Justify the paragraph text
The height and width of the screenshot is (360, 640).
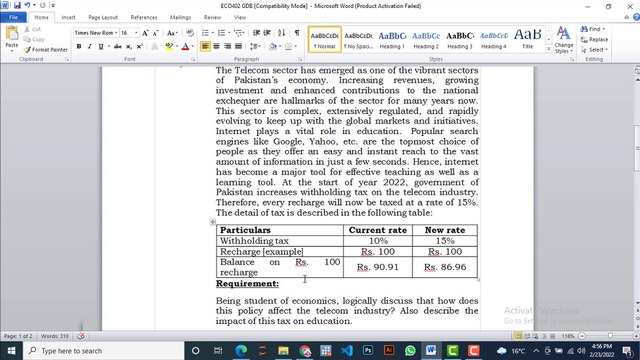click(238, 47)
